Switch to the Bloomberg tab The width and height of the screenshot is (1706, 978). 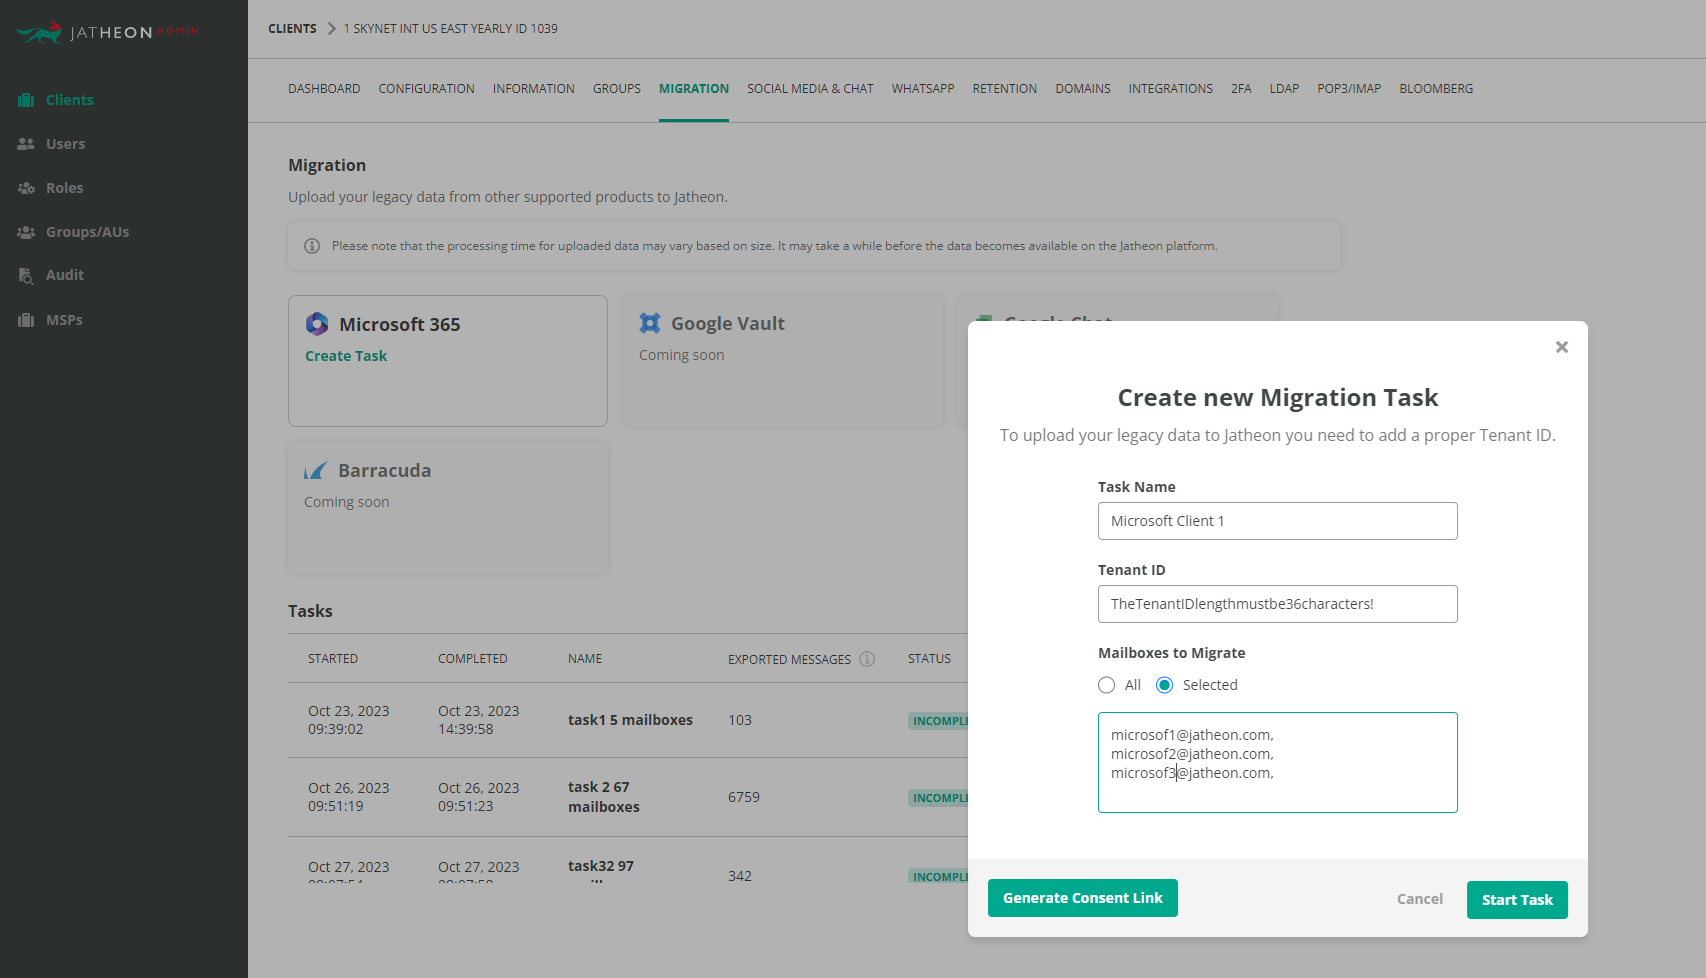tap(1436, 89)
